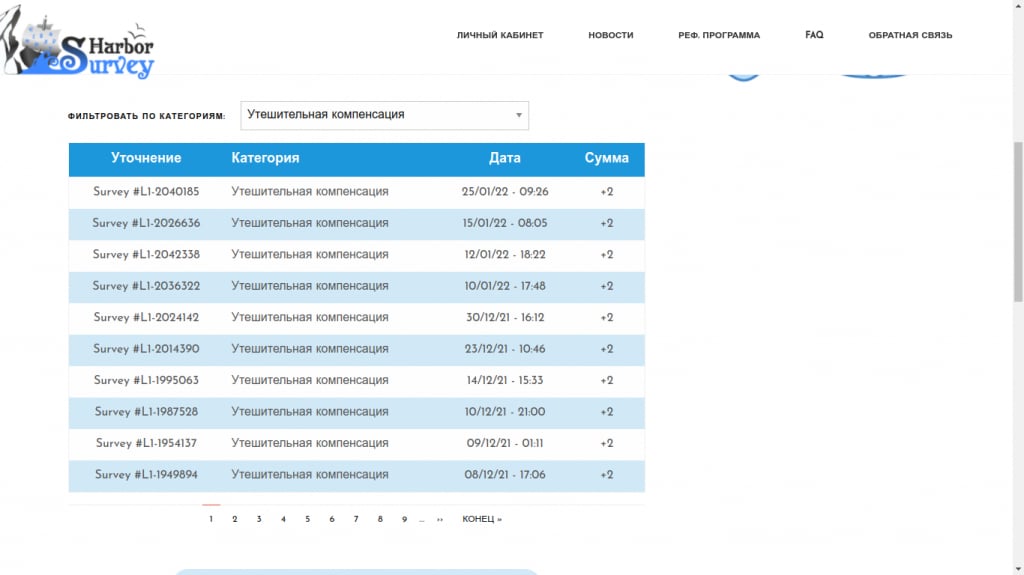This screenshot has width=1024, height=575.
Task: Click date 09/12/21 - 01:11
Action: (x=505, y=443)
